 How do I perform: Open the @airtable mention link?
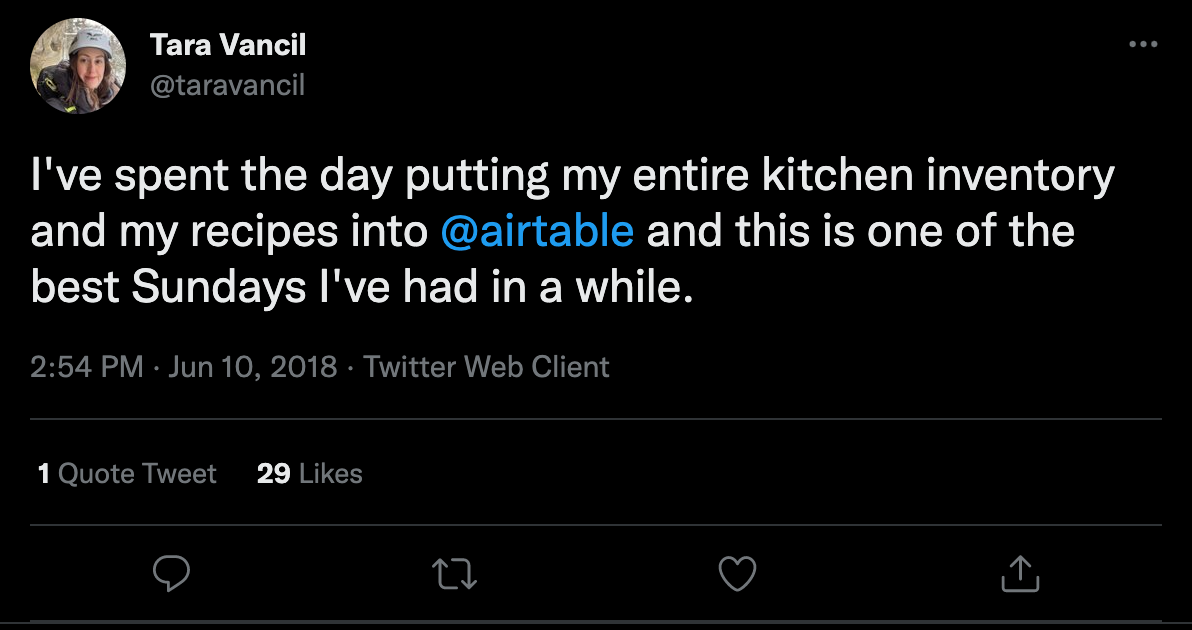tap(536, 231)
